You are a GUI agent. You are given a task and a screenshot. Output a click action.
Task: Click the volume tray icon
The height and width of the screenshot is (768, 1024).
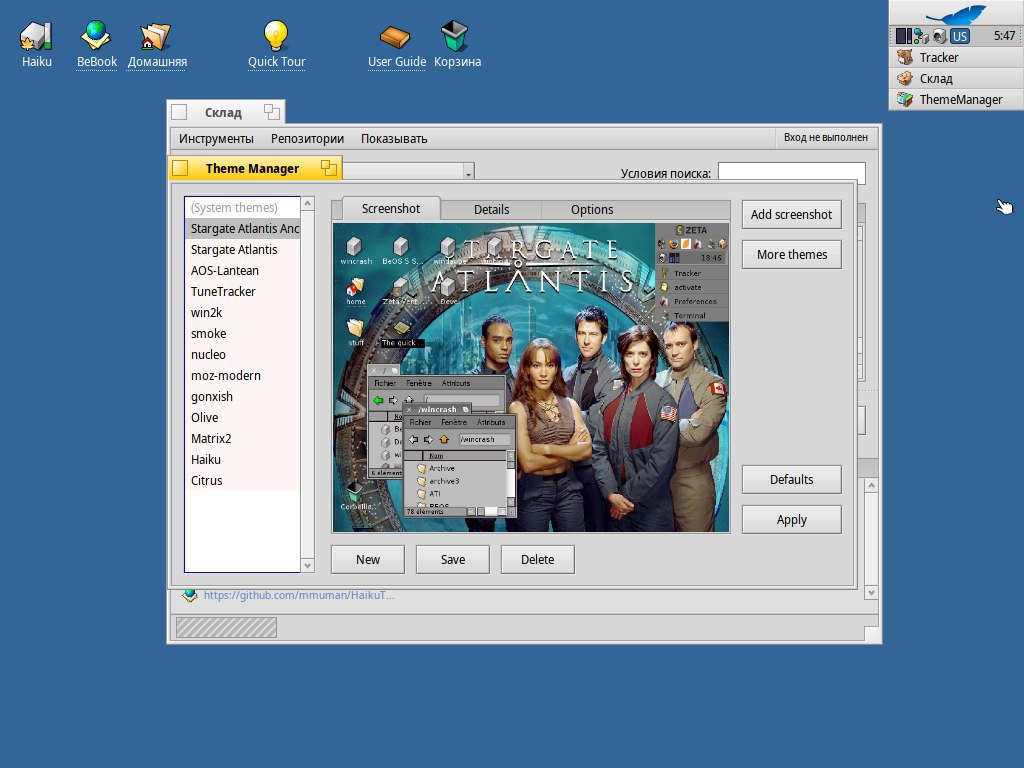point(939,37)
